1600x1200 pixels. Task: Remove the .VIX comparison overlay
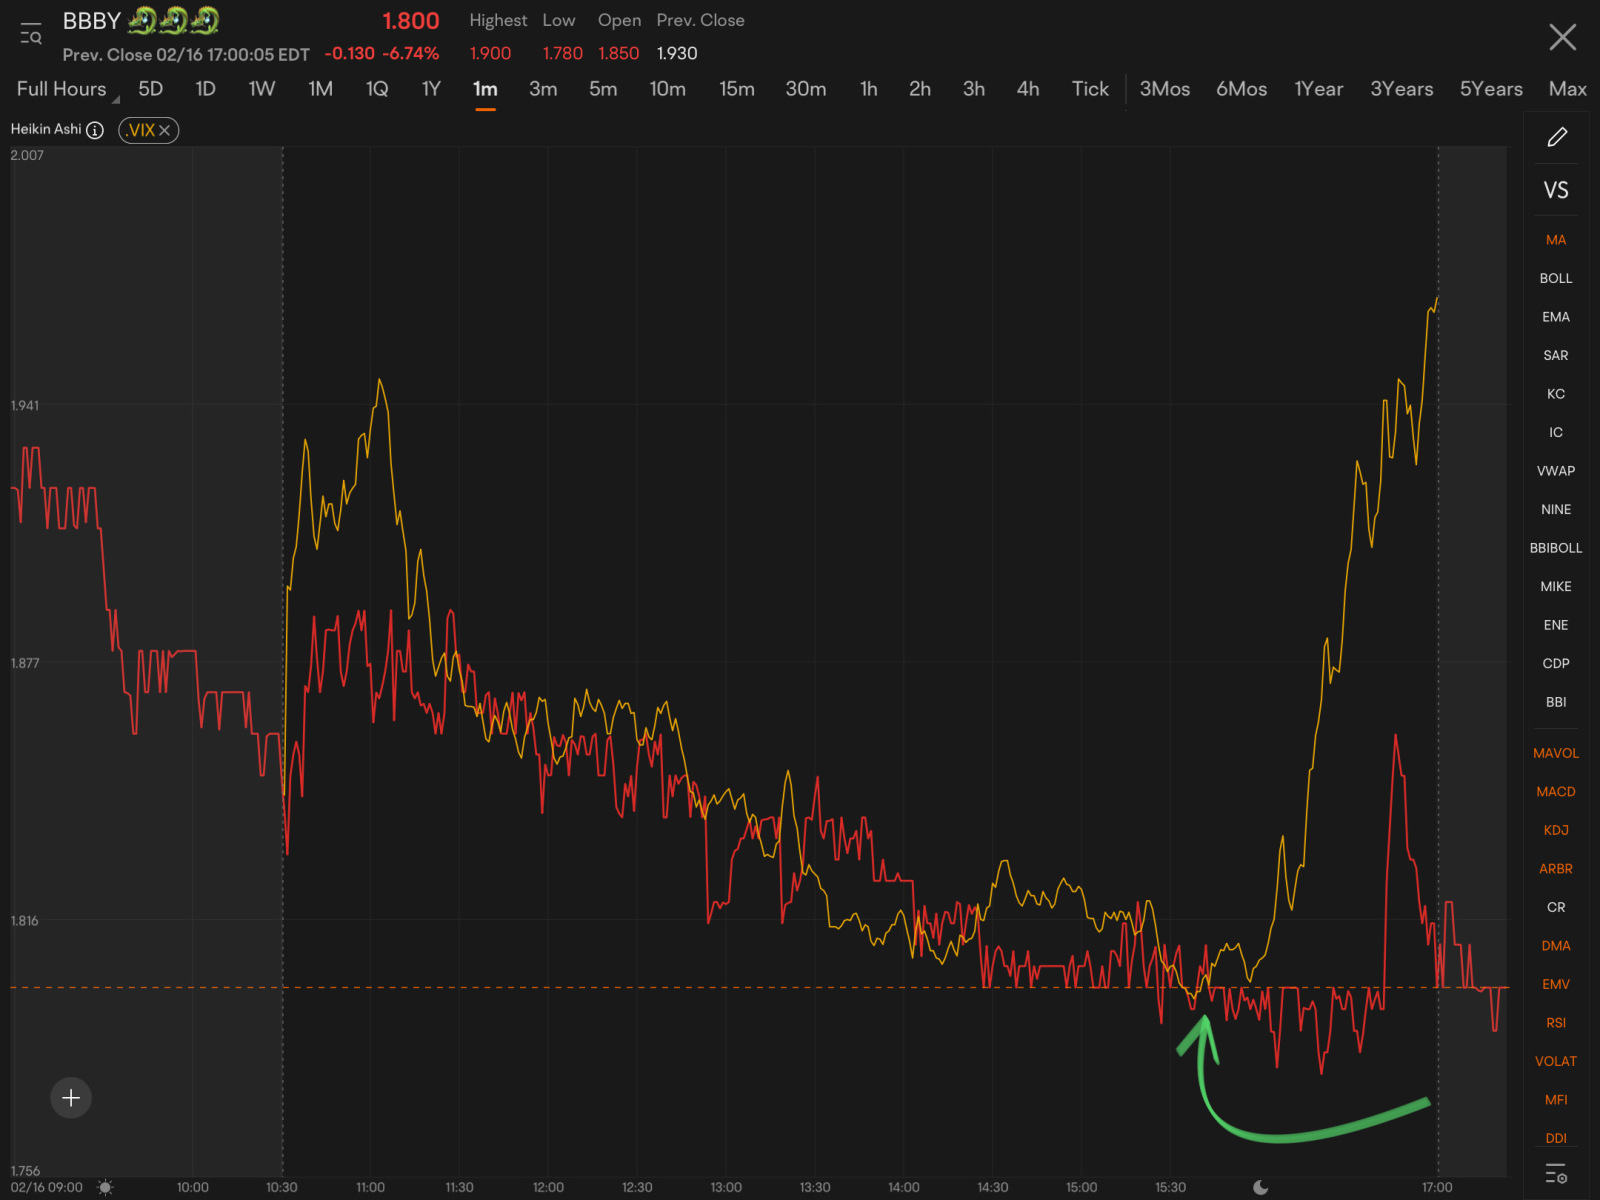(x=165, y=130)
